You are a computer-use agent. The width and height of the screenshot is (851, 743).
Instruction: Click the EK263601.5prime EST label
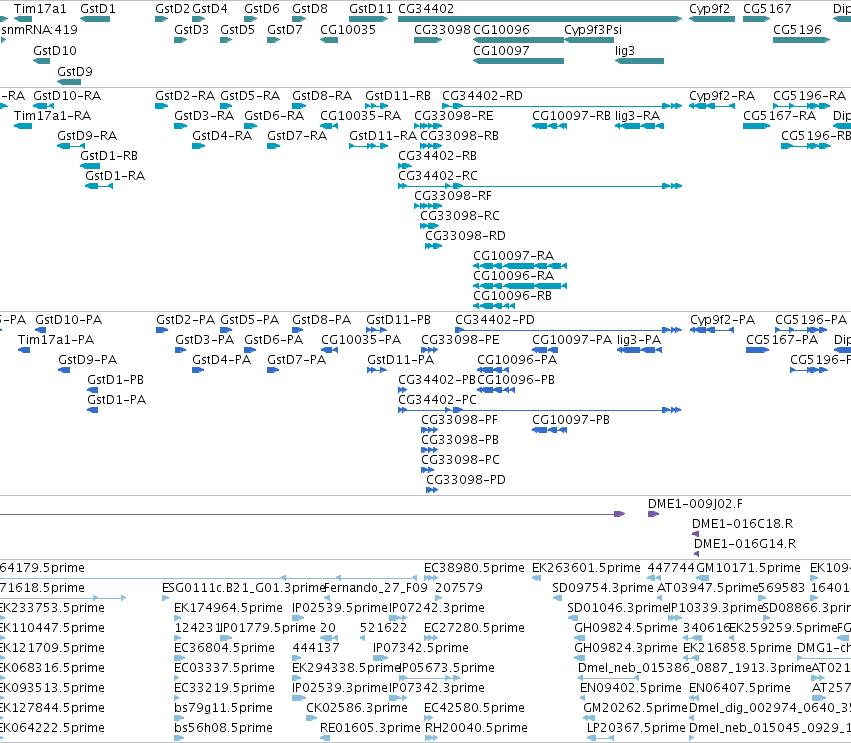tap(586, 568)
